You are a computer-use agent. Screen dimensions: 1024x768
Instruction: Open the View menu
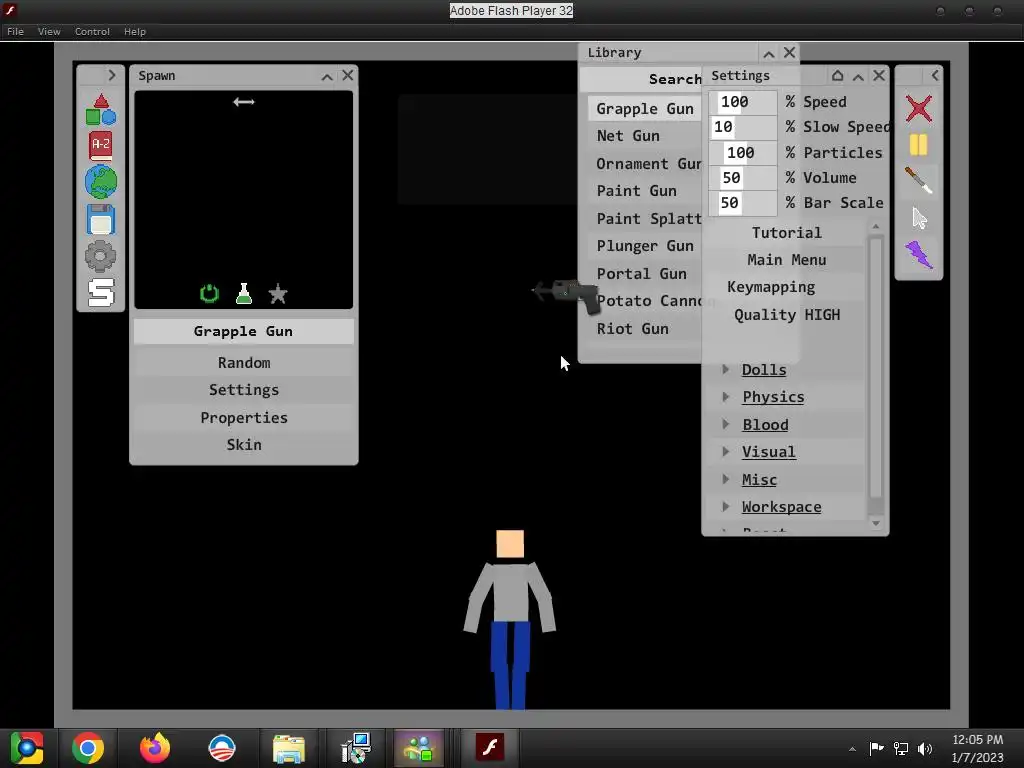click(x=49, y=31)
